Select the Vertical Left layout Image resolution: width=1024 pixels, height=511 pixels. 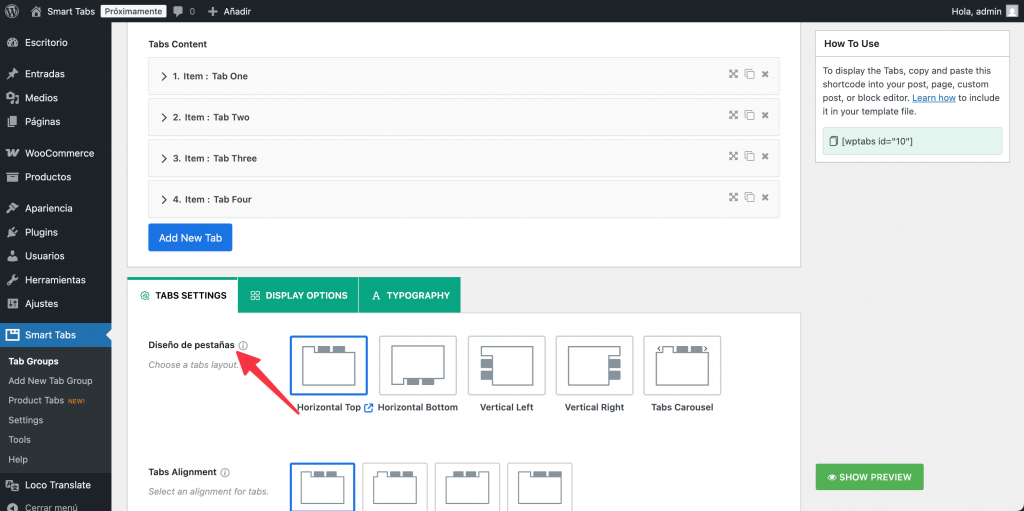[506, 365]
